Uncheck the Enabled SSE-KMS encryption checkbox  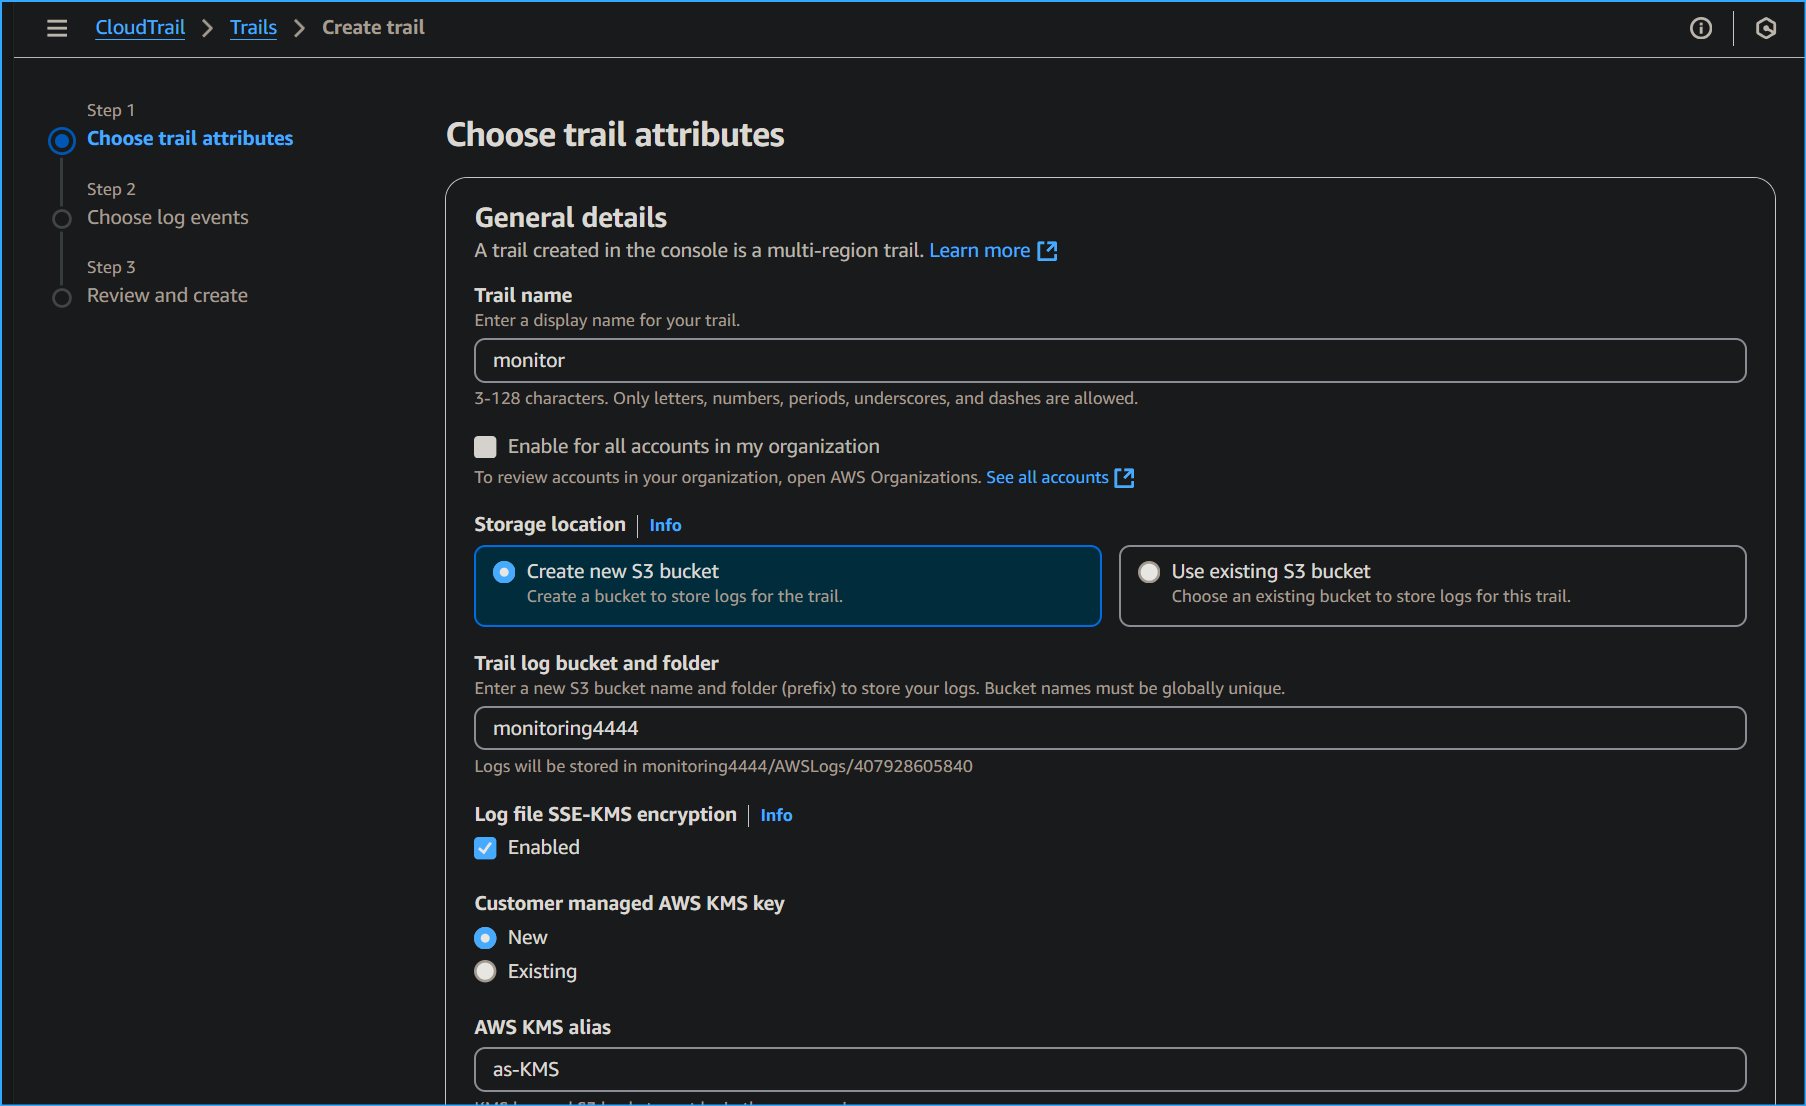[485, 847]
